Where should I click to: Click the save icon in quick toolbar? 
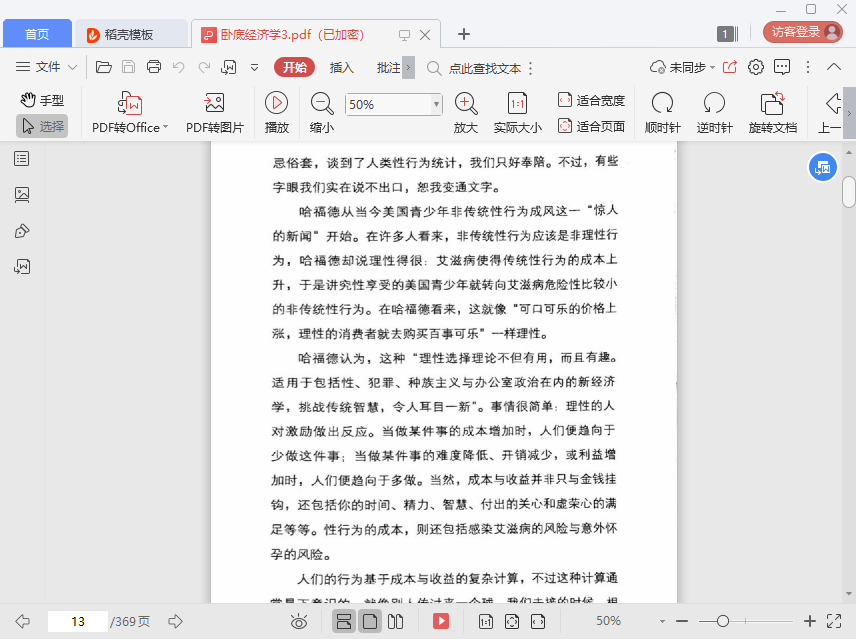(x=128, y=67)
